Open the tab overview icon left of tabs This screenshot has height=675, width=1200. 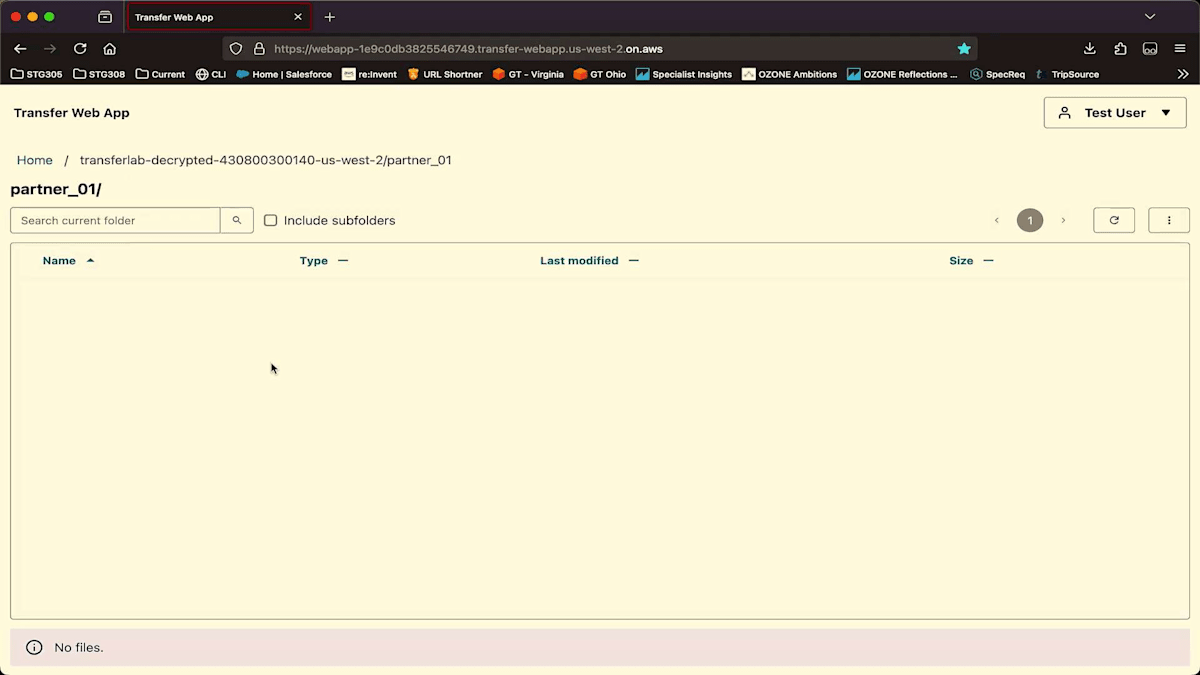coord(105,17)
